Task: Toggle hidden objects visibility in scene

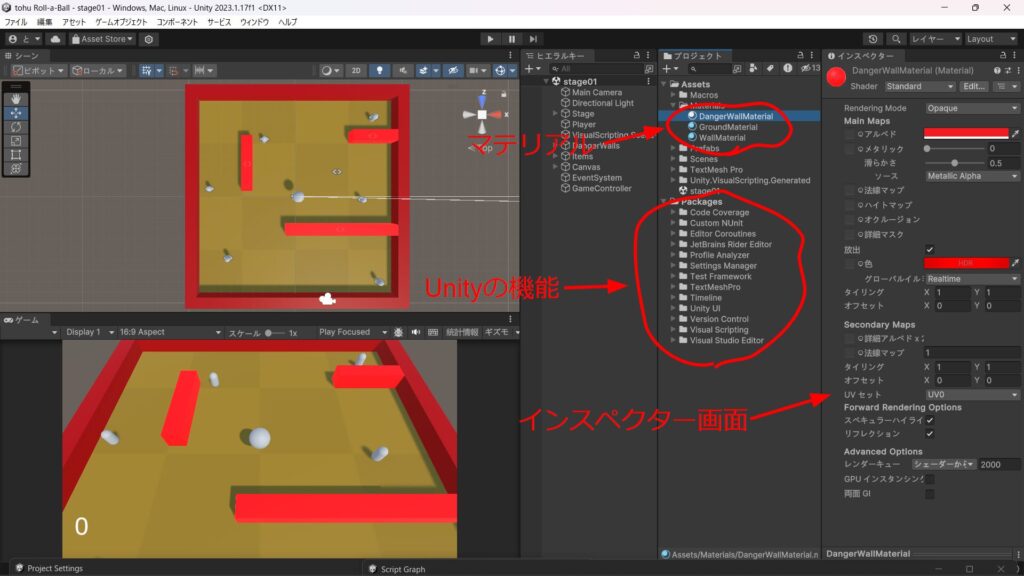Action: pos(453,71)
